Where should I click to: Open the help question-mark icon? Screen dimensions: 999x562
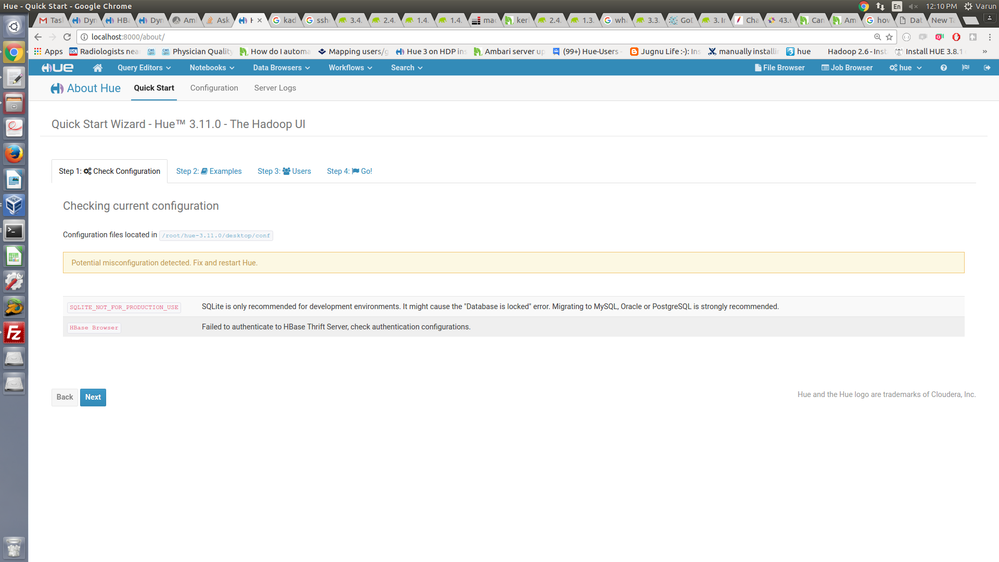944,68
